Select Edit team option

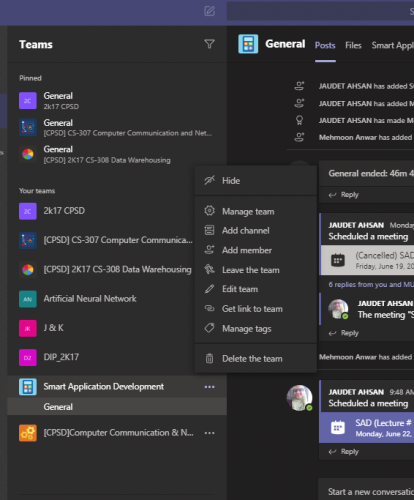point(255,289)
